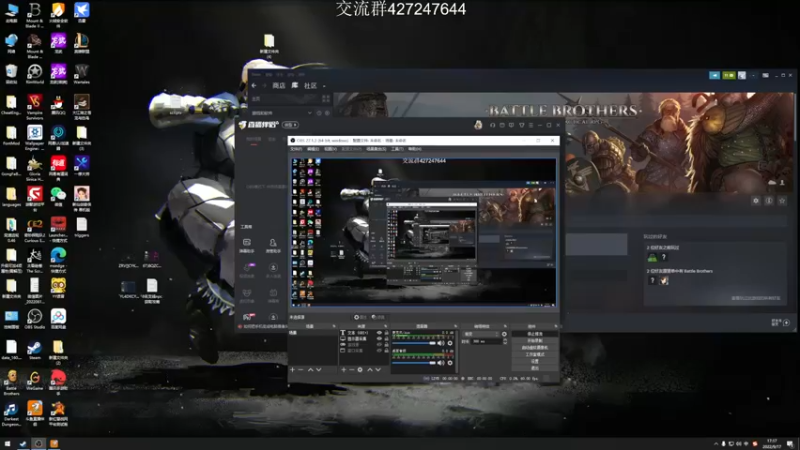Click 停止推流 in OBS controls

[535, 334]
